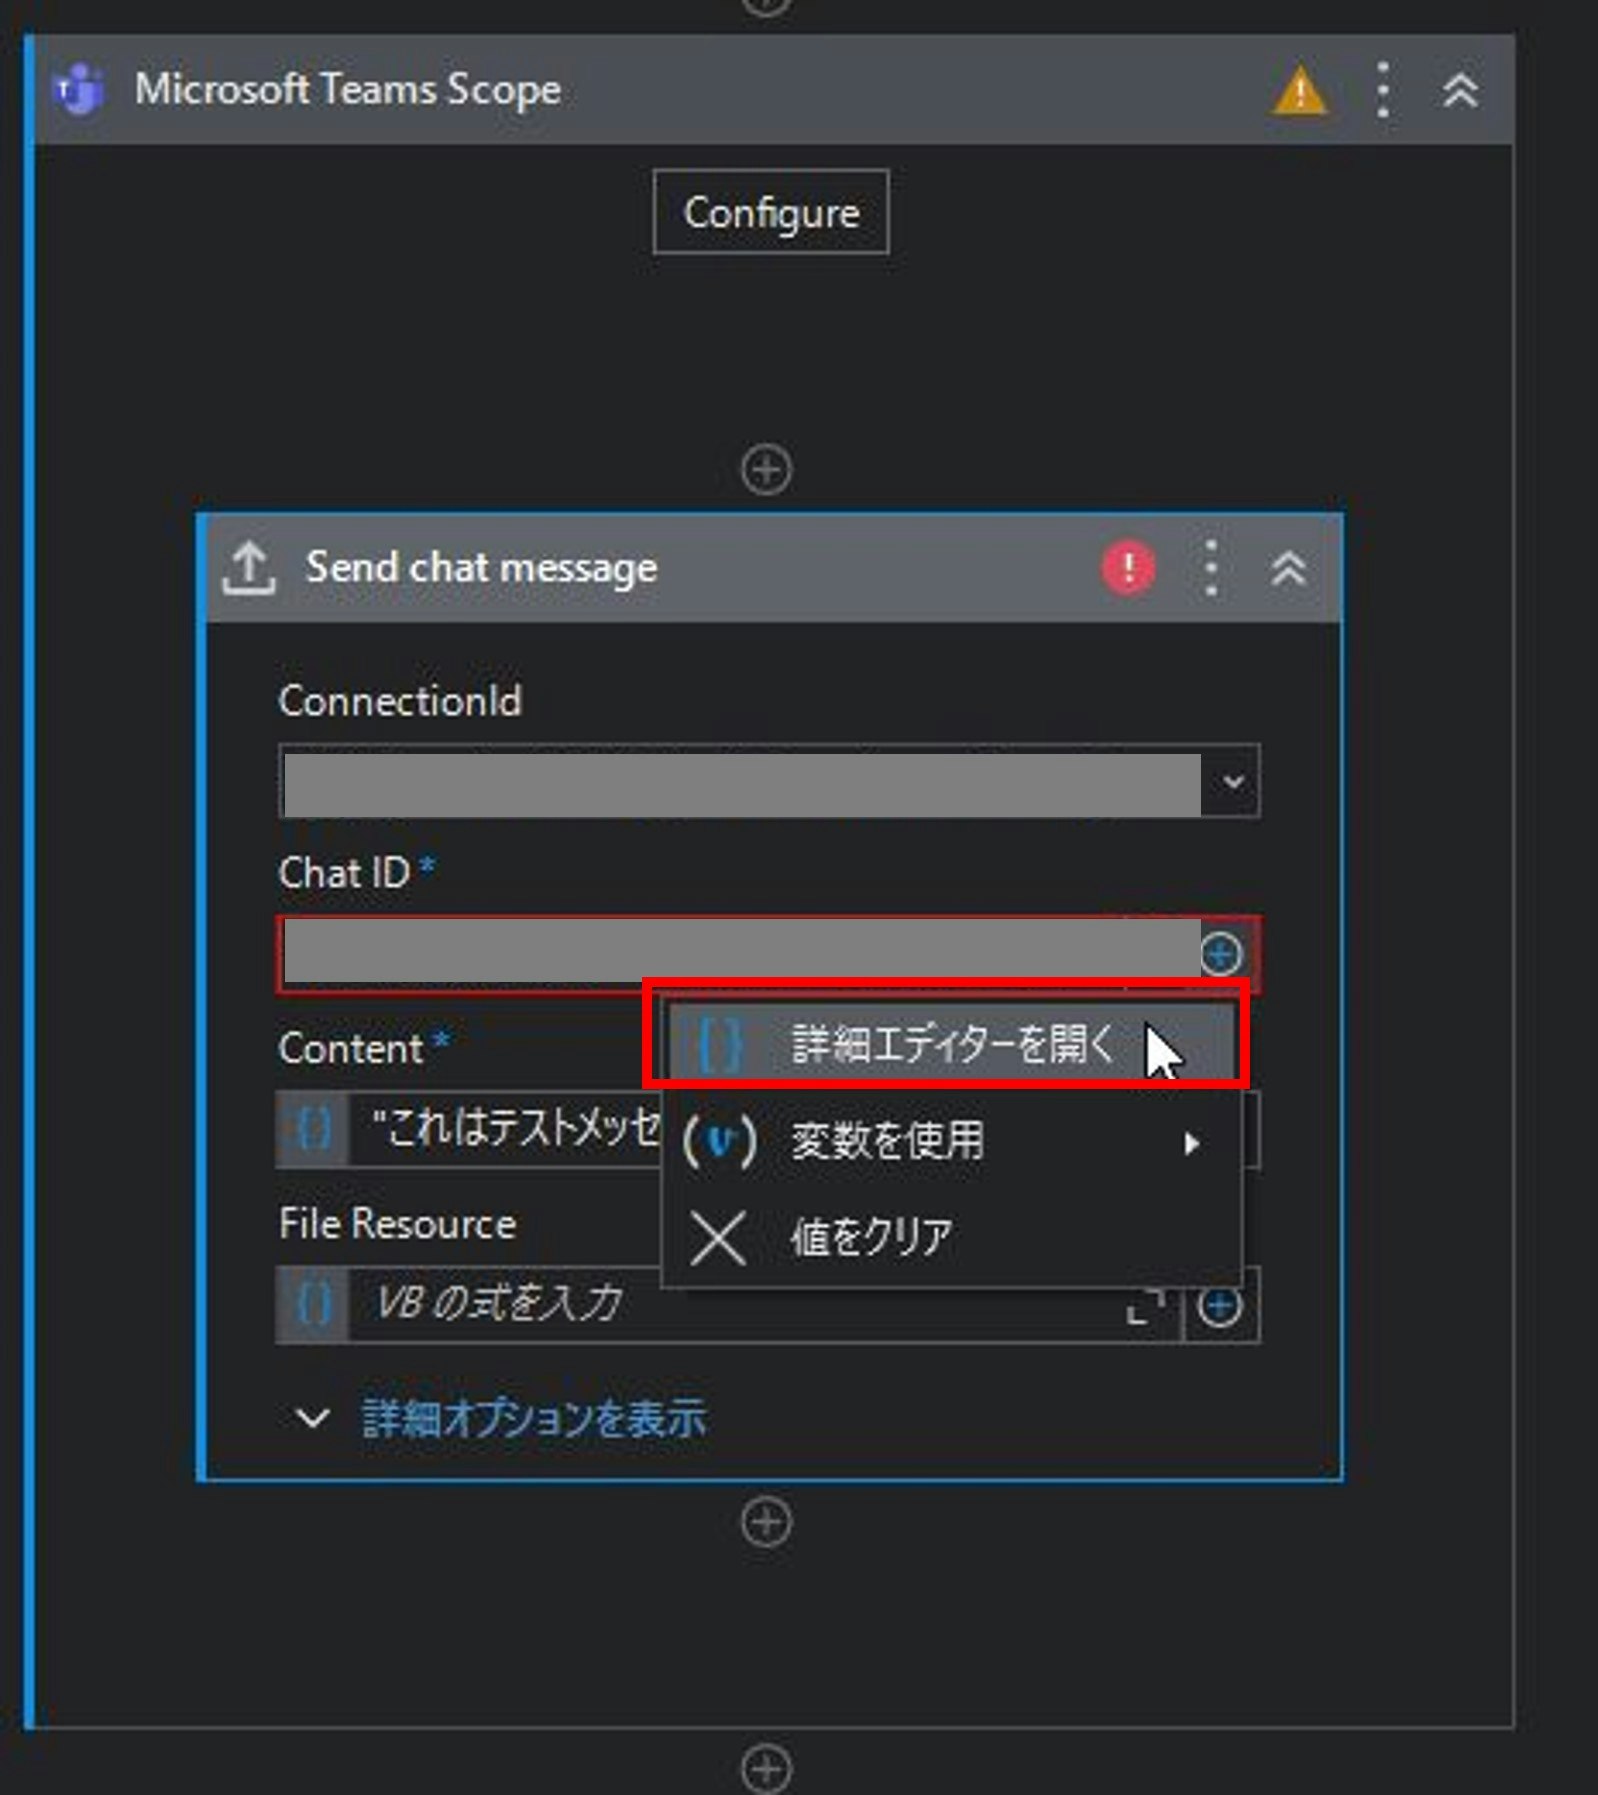1598x1795 pixels.
Task: Collapse the Microsoft Teams Scope activity
Action: [x=1460, y=90]
